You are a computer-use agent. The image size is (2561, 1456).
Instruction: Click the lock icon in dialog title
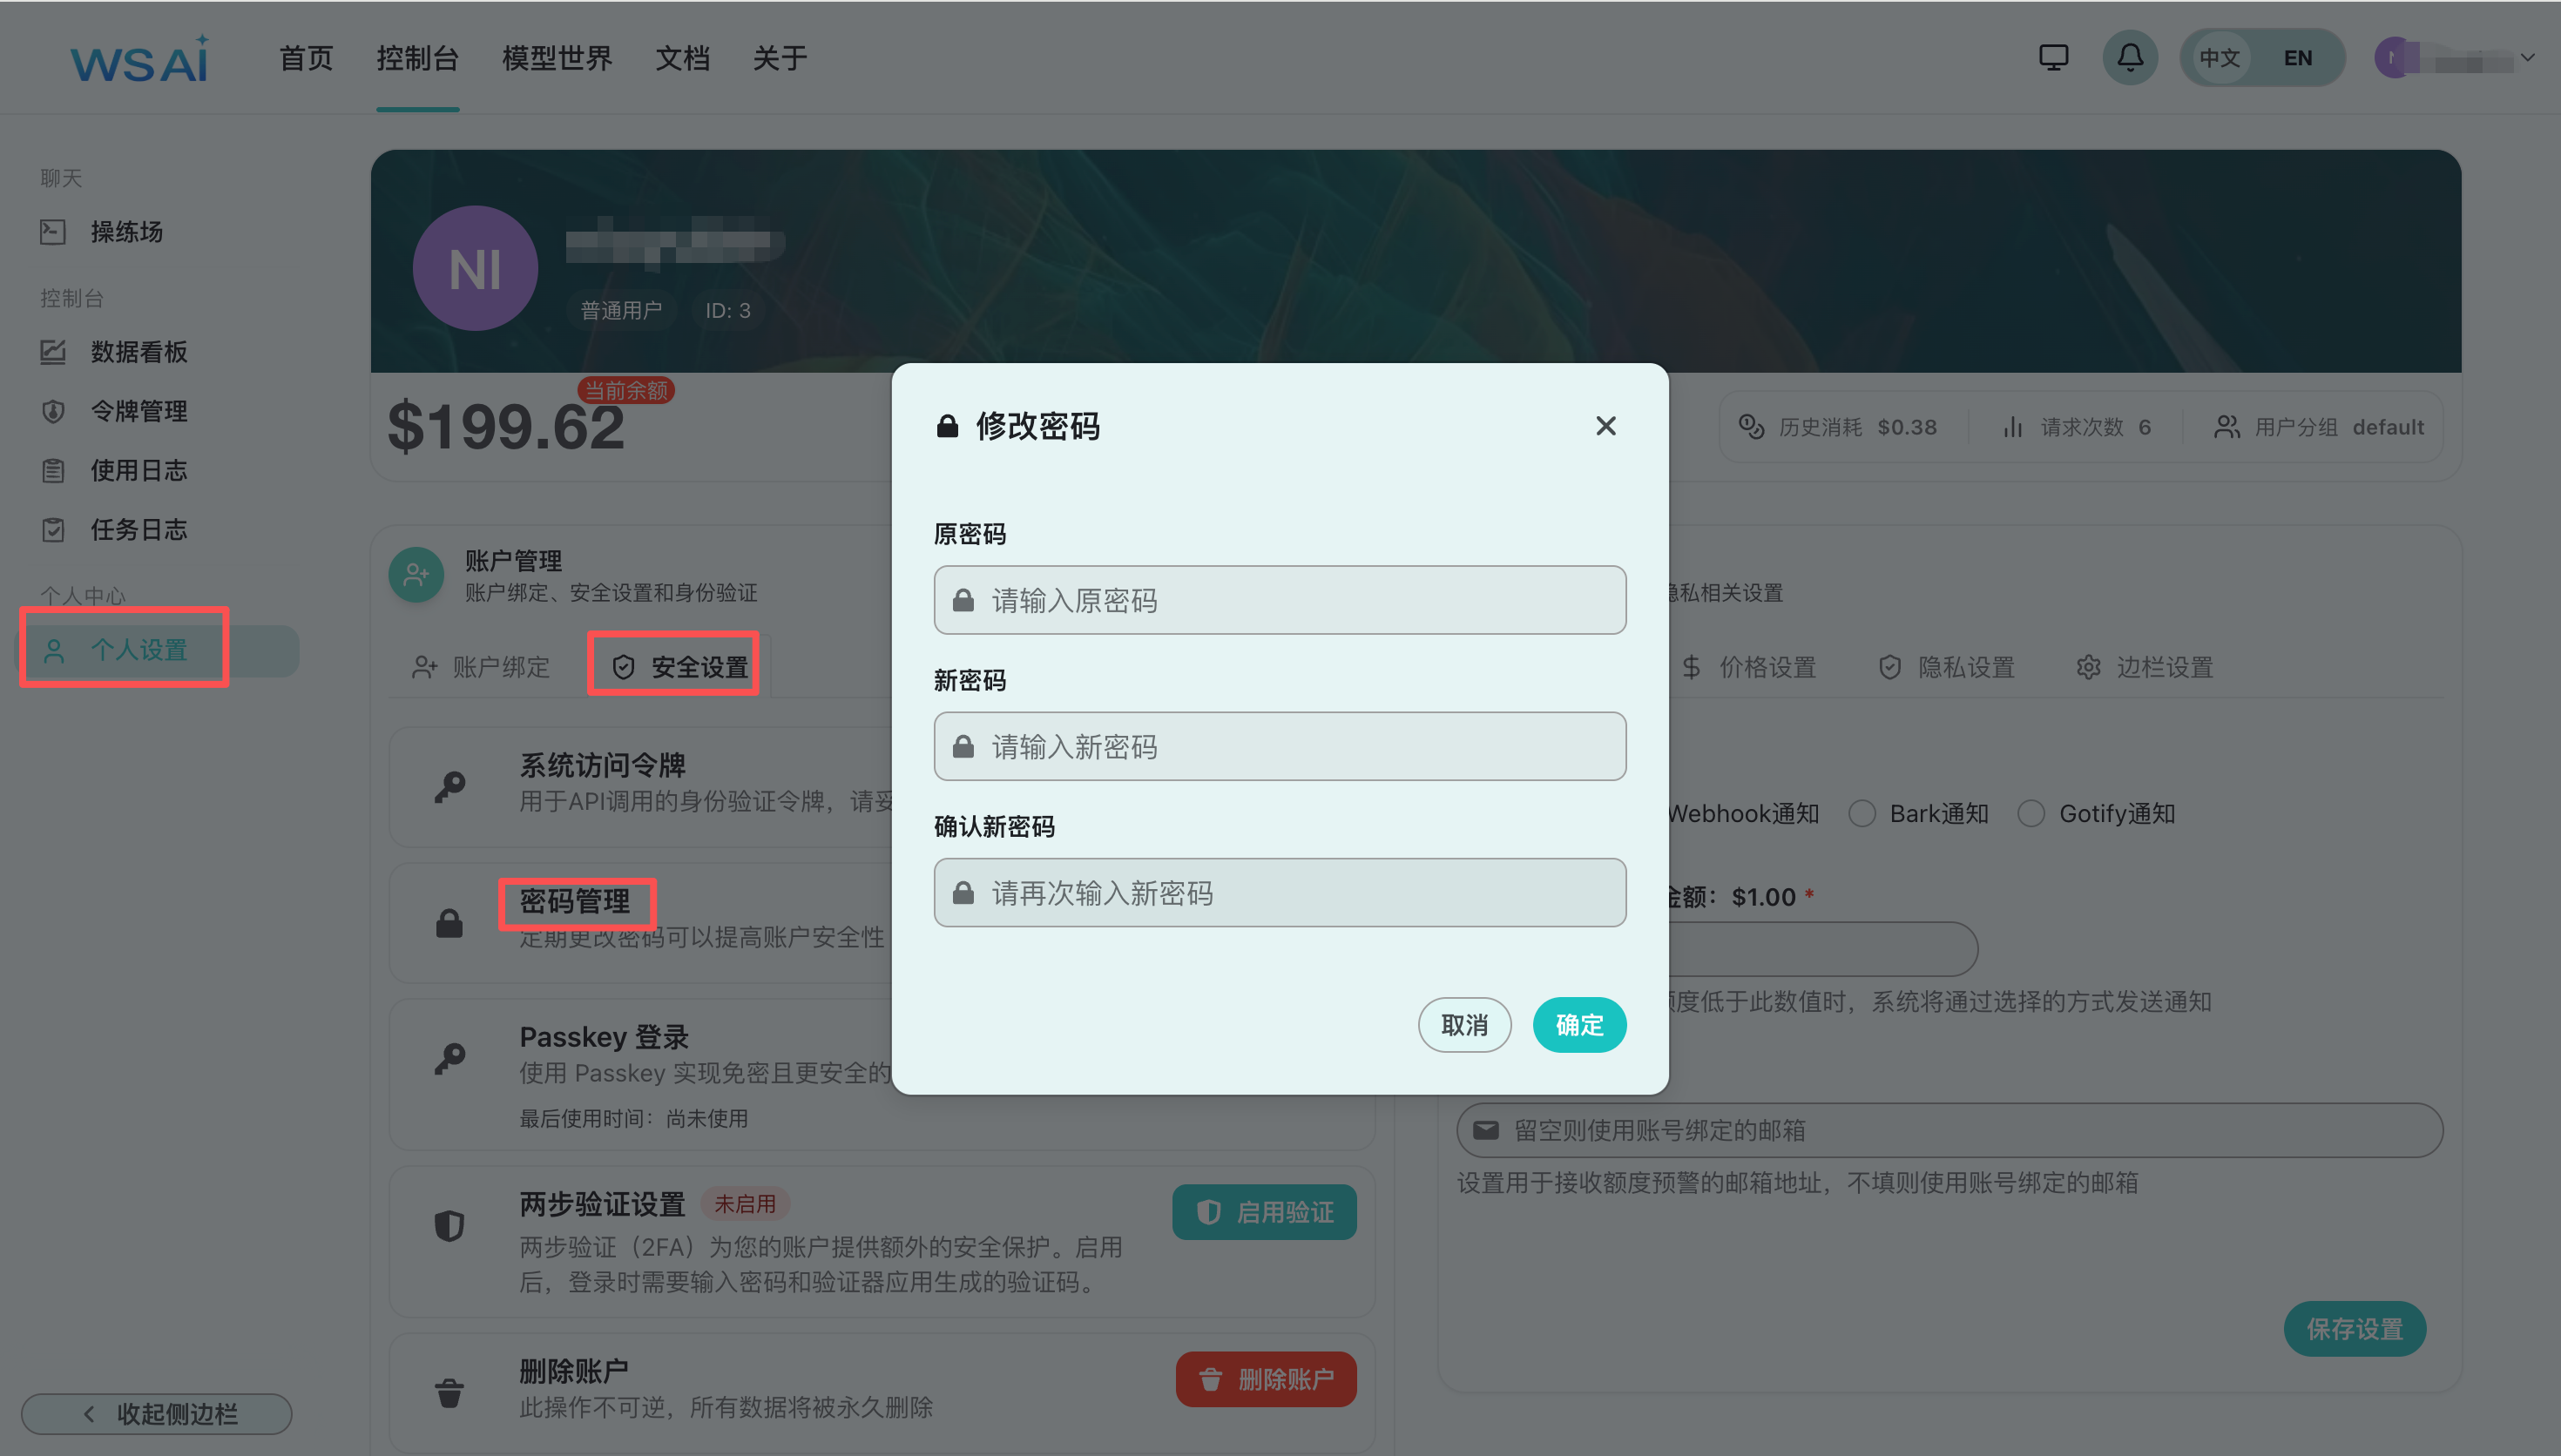click(947, 426)
